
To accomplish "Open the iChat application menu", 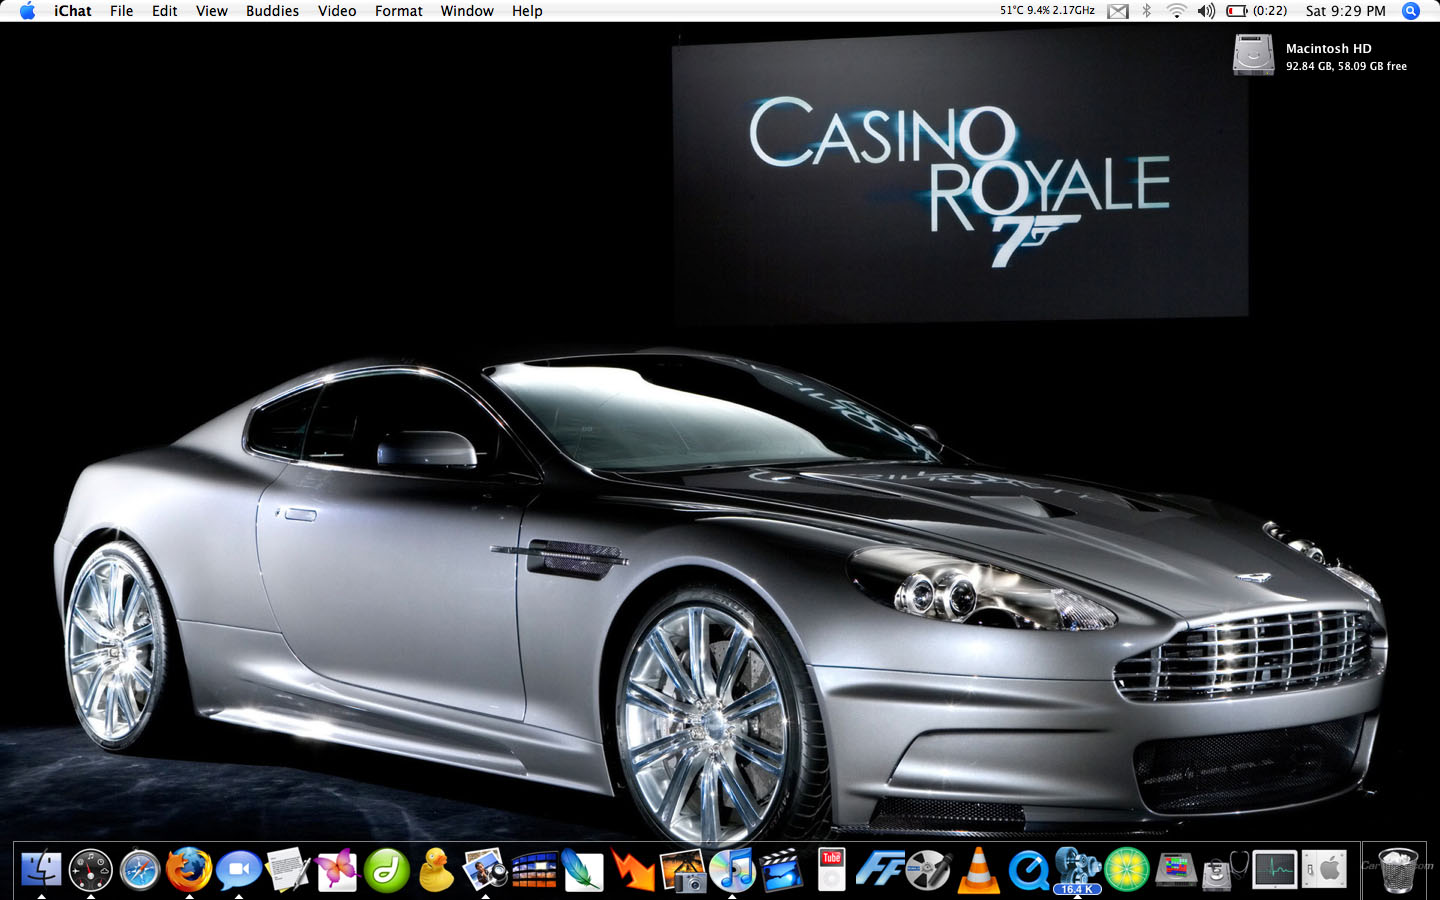I will (x=73, y=11).
